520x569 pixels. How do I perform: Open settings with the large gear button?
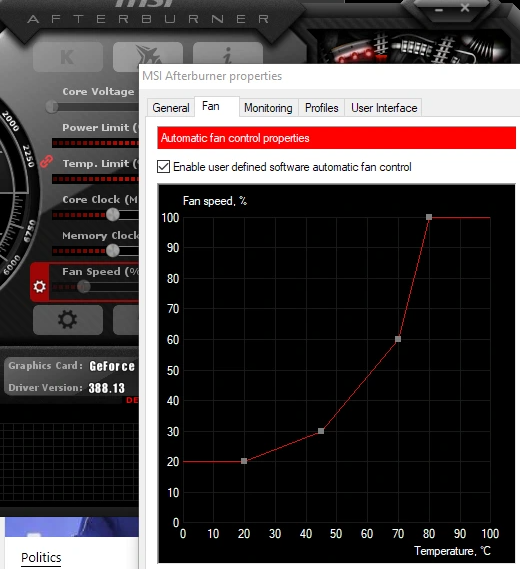pos(68,320)
